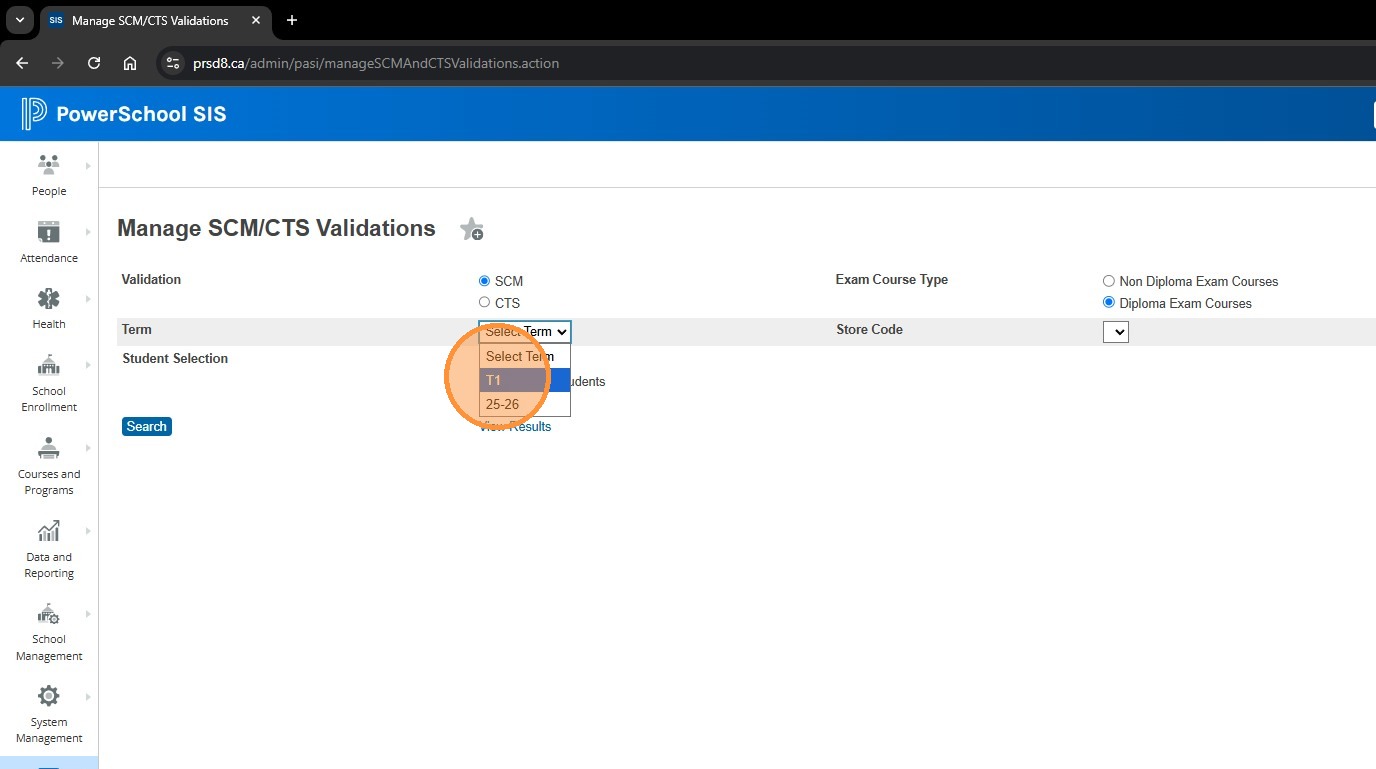This screenshot has height=769, width=1376.
Task: Click the Store Code label
Action: click(870, 329)
